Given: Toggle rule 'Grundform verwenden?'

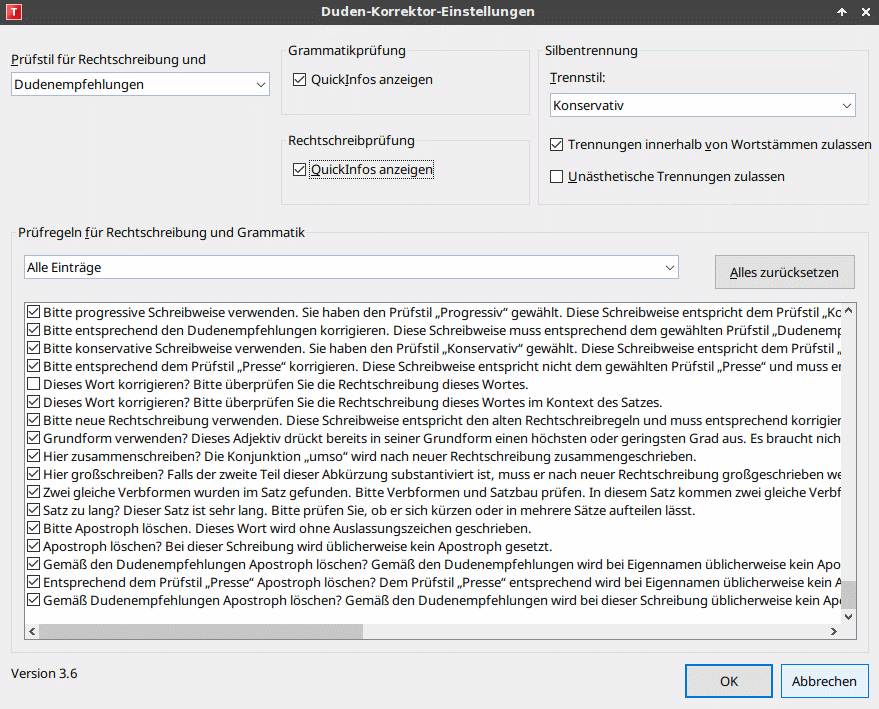Looking at the screenshot, I should coord(34,438).
